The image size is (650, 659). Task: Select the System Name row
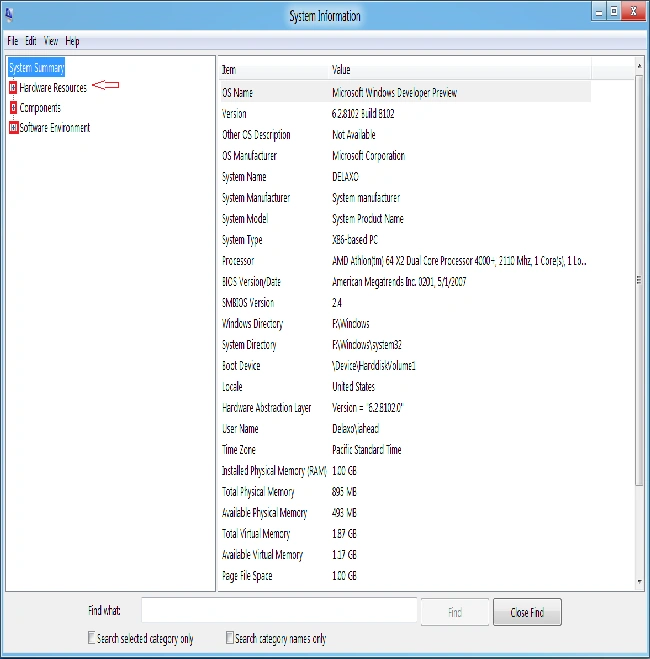pos(405,177)
